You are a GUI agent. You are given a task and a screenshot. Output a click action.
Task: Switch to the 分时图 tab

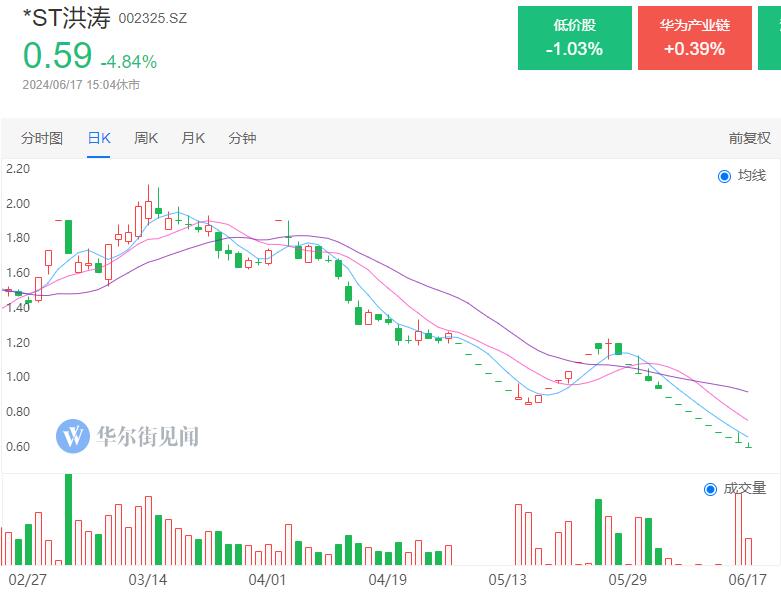coord(42,138)
